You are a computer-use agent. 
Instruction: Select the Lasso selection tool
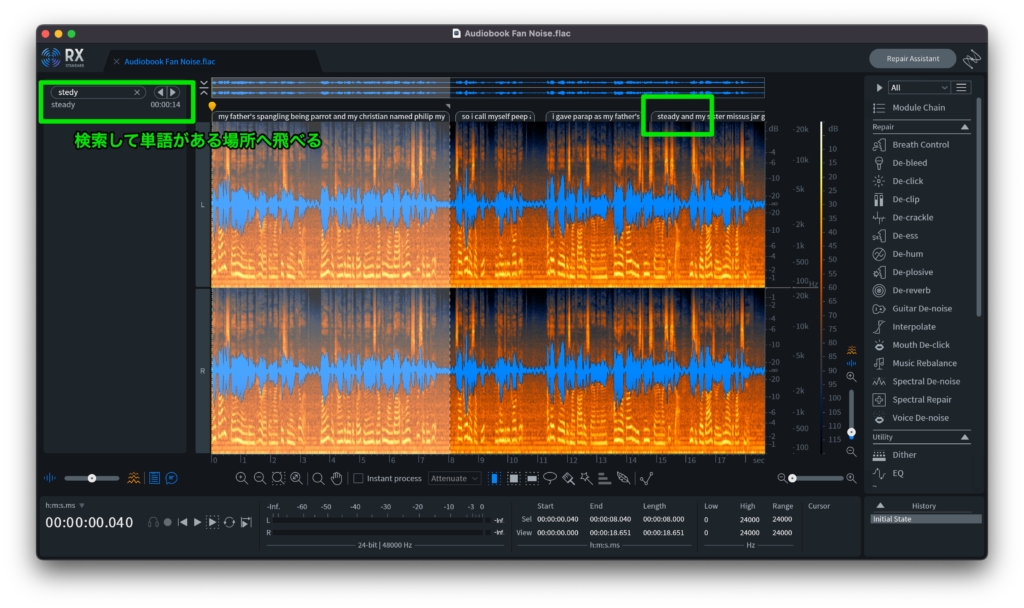(550, 479)
